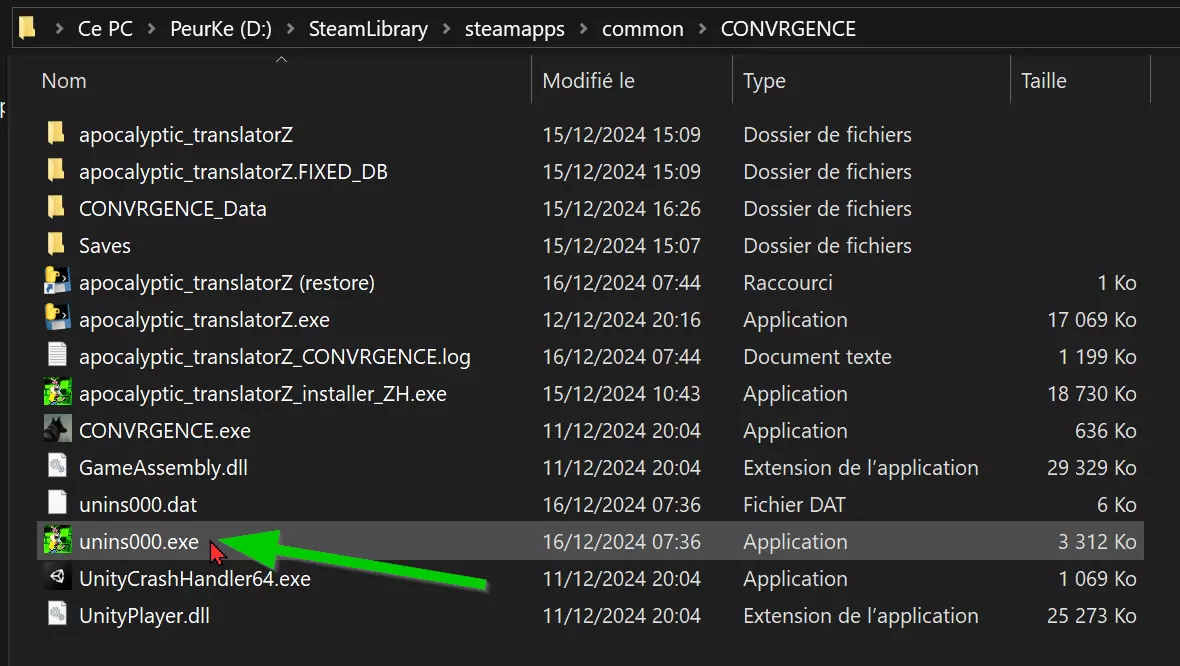Select the CONVRGENCE.exe file name
Viewport: 1180px width, 666px height.
pyautogui.click(x=165, y=430)
